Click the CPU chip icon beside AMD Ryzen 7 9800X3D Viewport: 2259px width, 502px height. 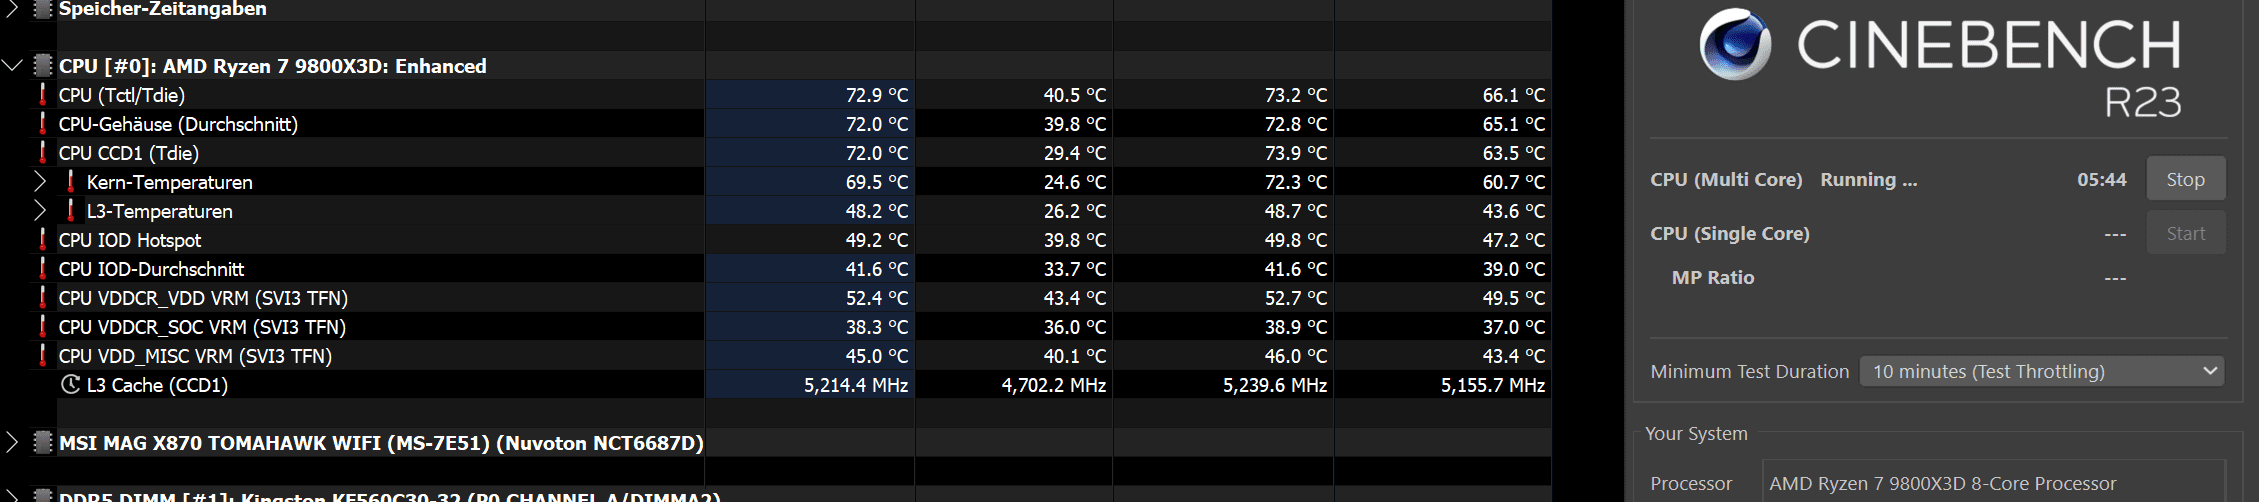[x=43, y=66]
